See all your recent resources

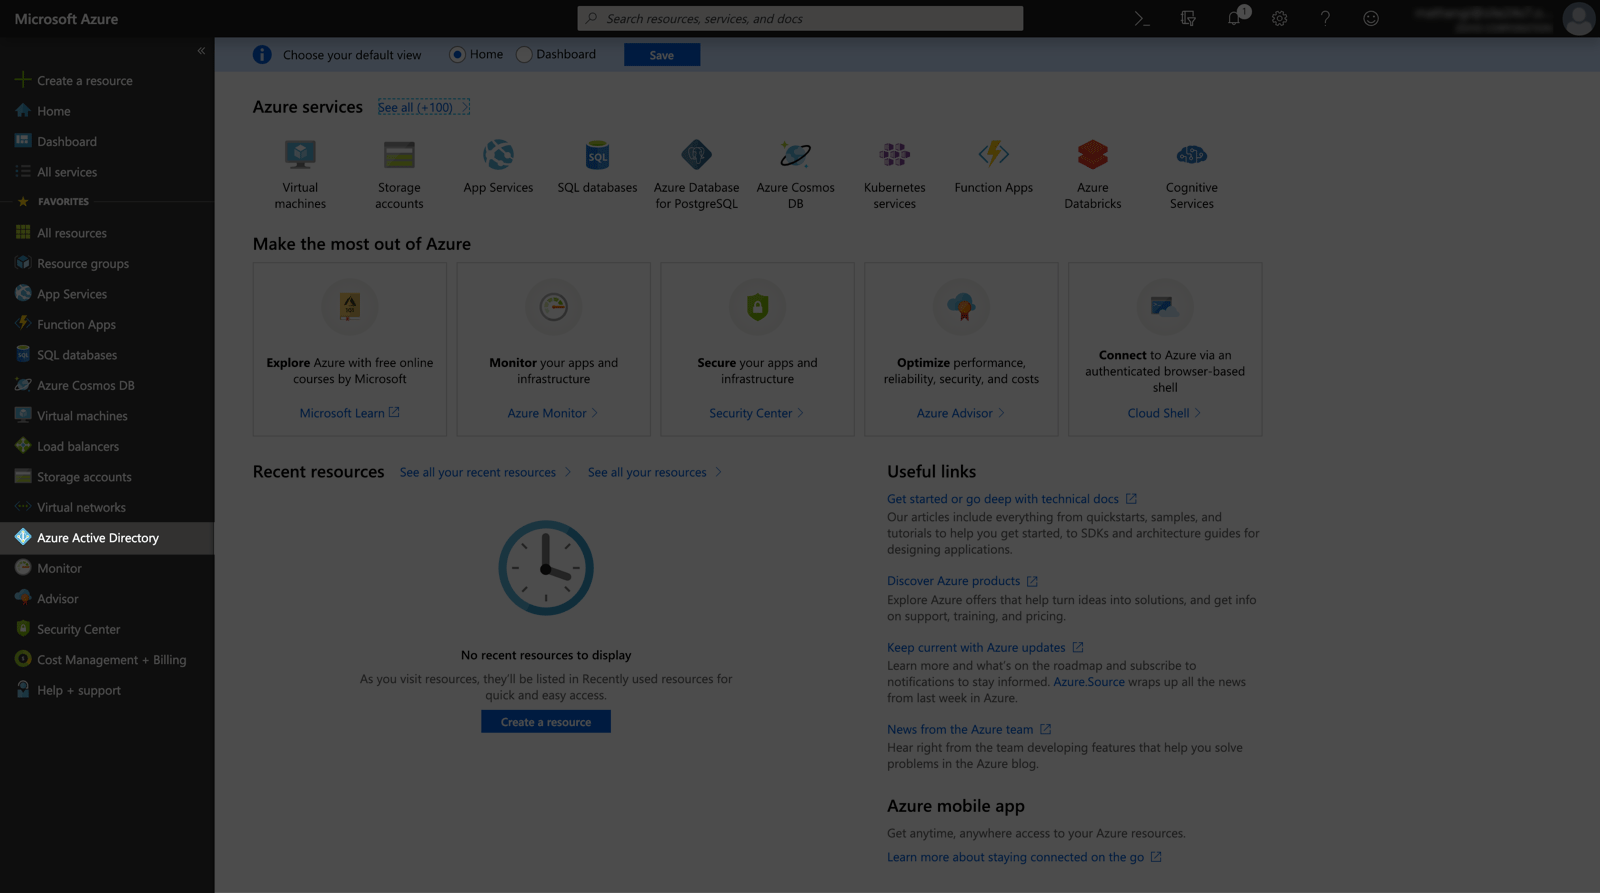coord(485,472)
